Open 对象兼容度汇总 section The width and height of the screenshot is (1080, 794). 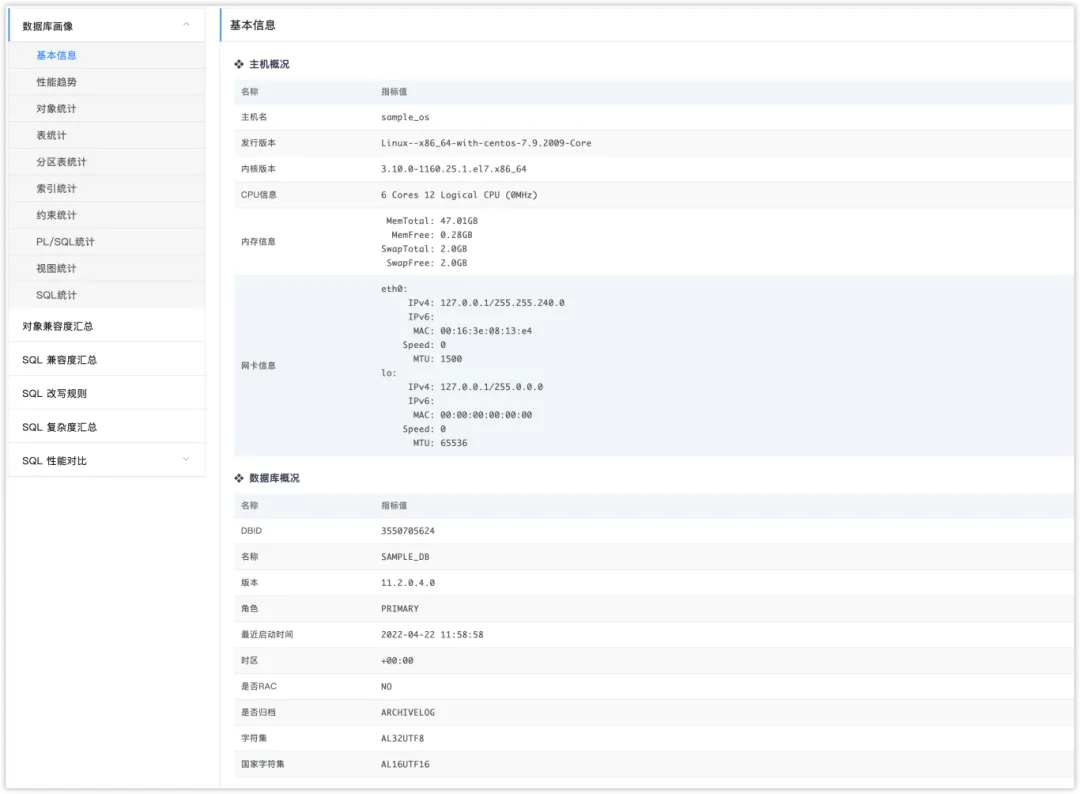click(x=58, y=326)
